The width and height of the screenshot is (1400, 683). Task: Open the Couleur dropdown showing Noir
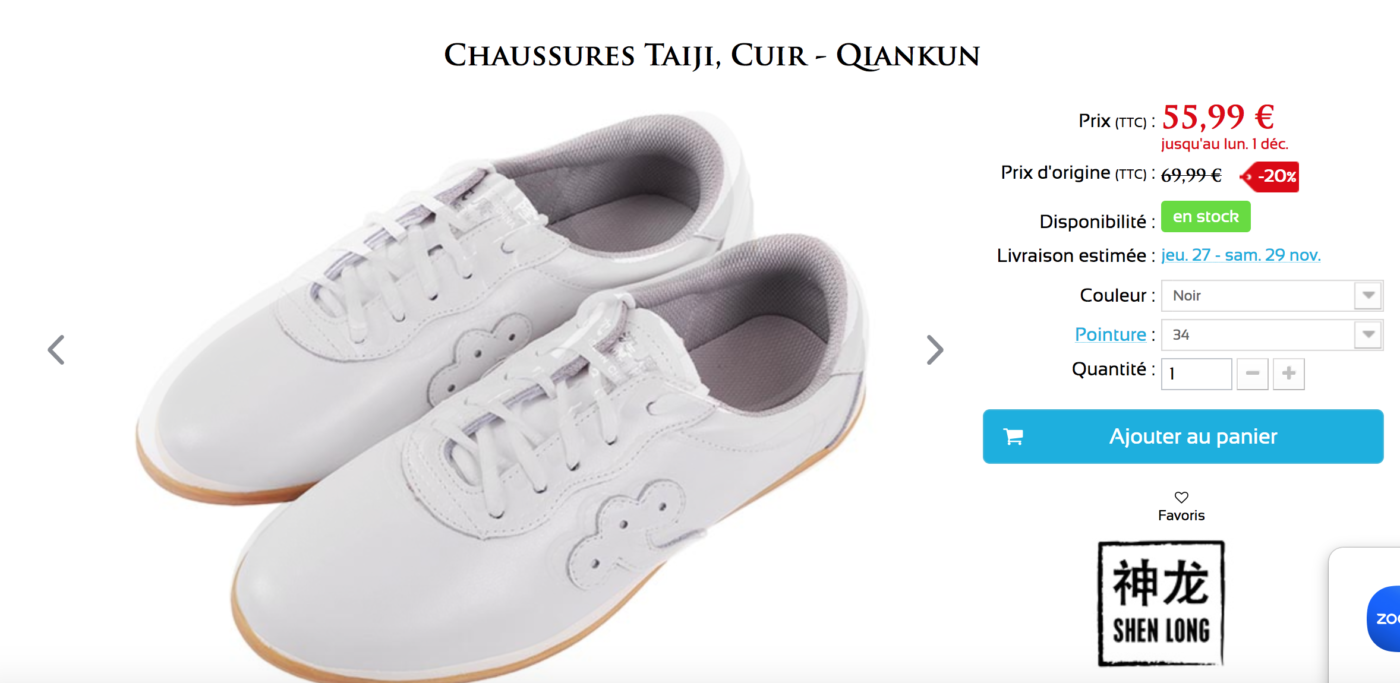[1272, 296]
